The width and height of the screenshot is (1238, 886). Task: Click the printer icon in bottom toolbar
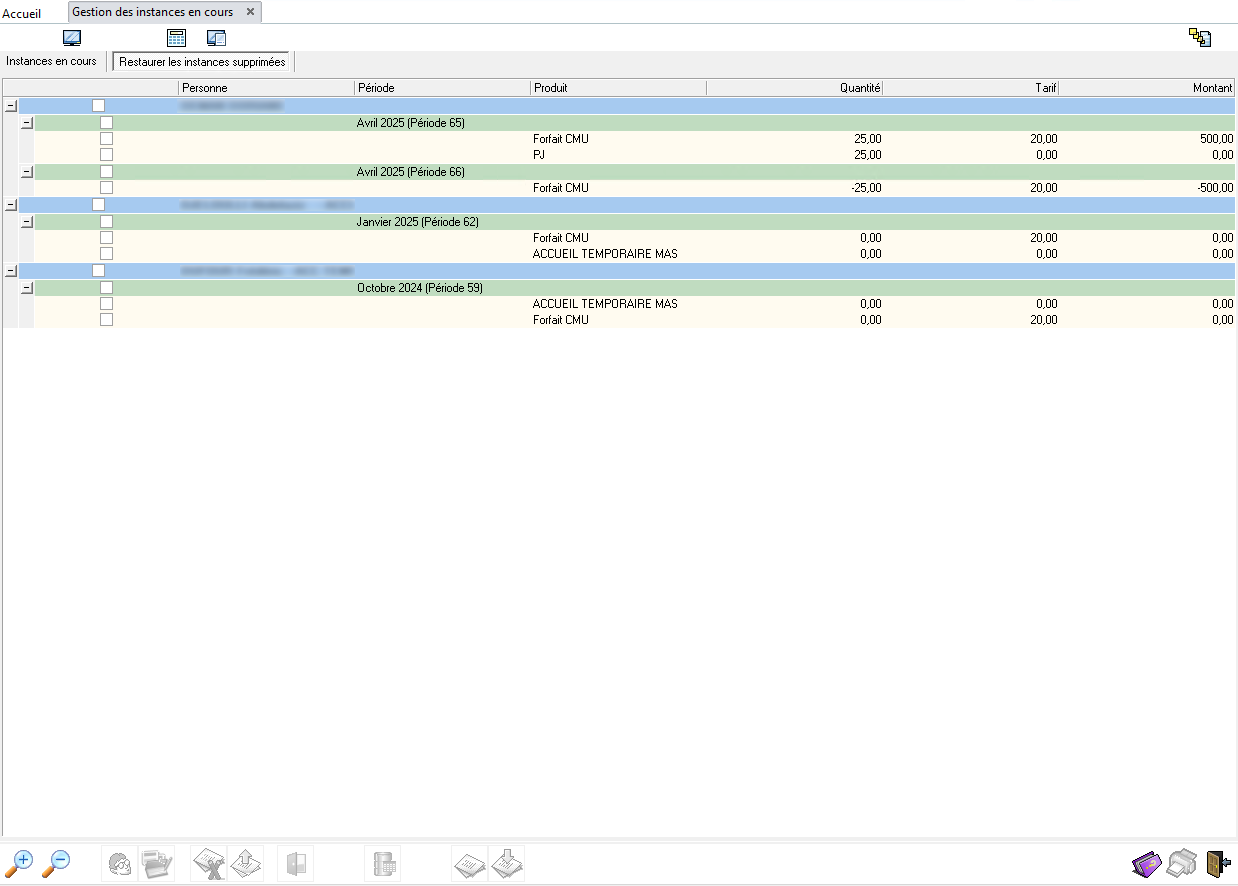coord(1182,863)
